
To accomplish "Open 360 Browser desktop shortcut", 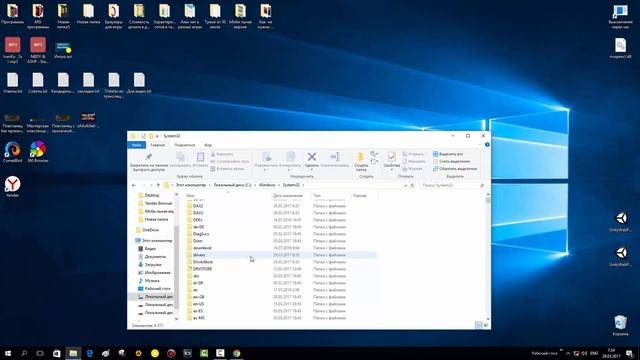I will 38,152.
